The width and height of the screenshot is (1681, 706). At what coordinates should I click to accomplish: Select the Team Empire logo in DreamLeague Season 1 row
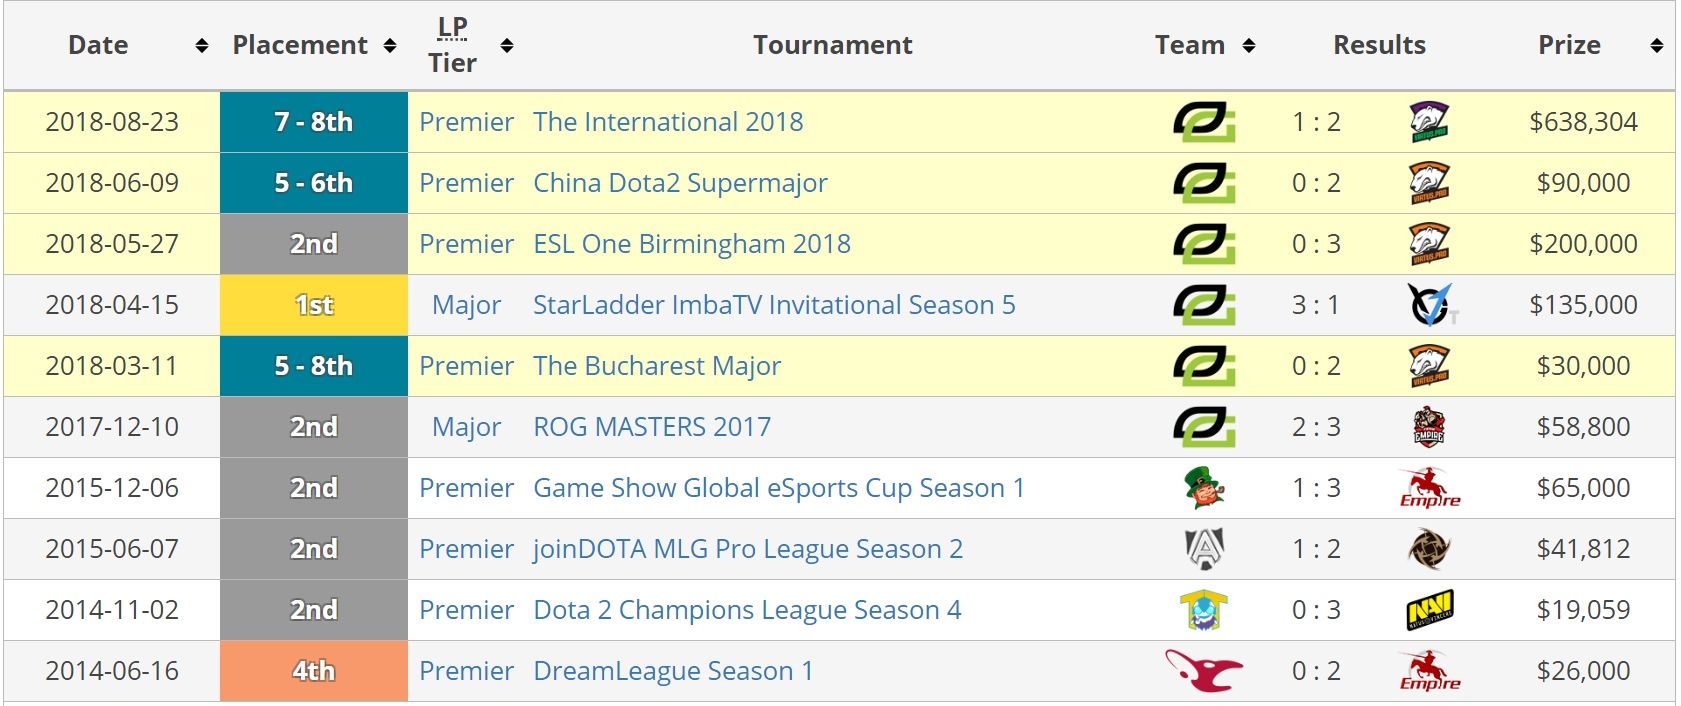tap(1429, 671)
